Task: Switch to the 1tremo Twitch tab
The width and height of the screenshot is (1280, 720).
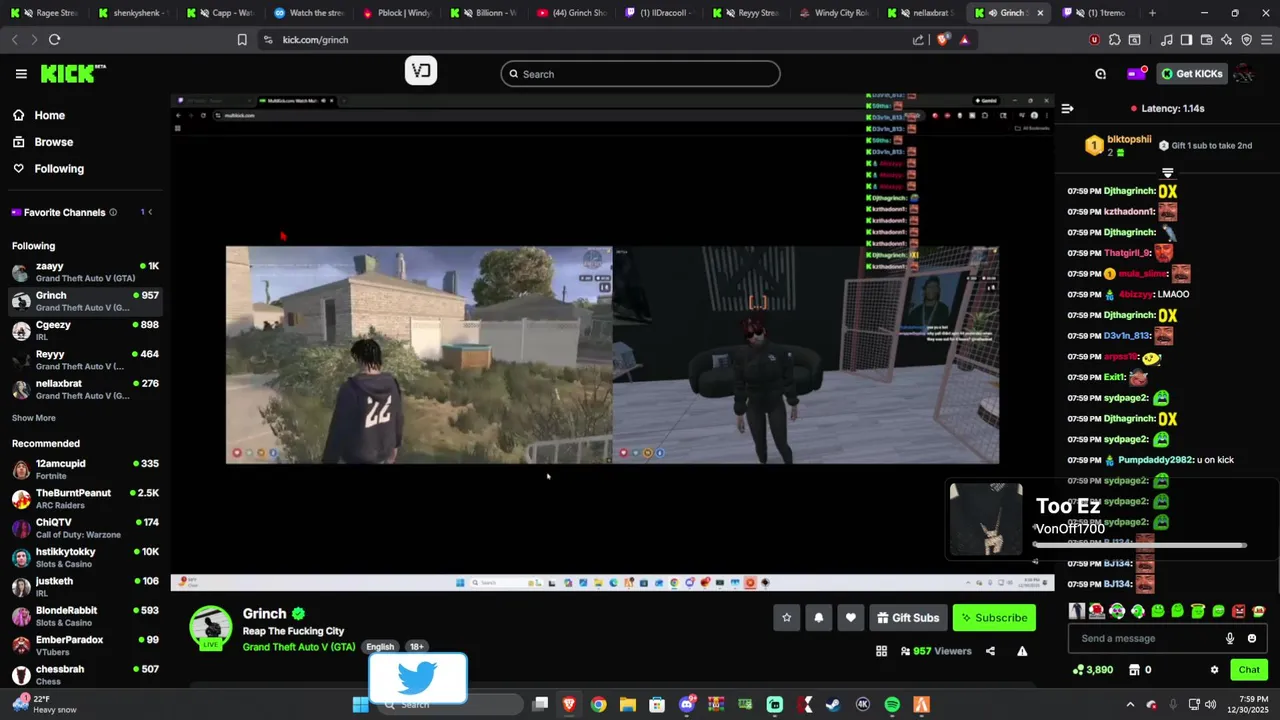Action: pos(1095,13)
